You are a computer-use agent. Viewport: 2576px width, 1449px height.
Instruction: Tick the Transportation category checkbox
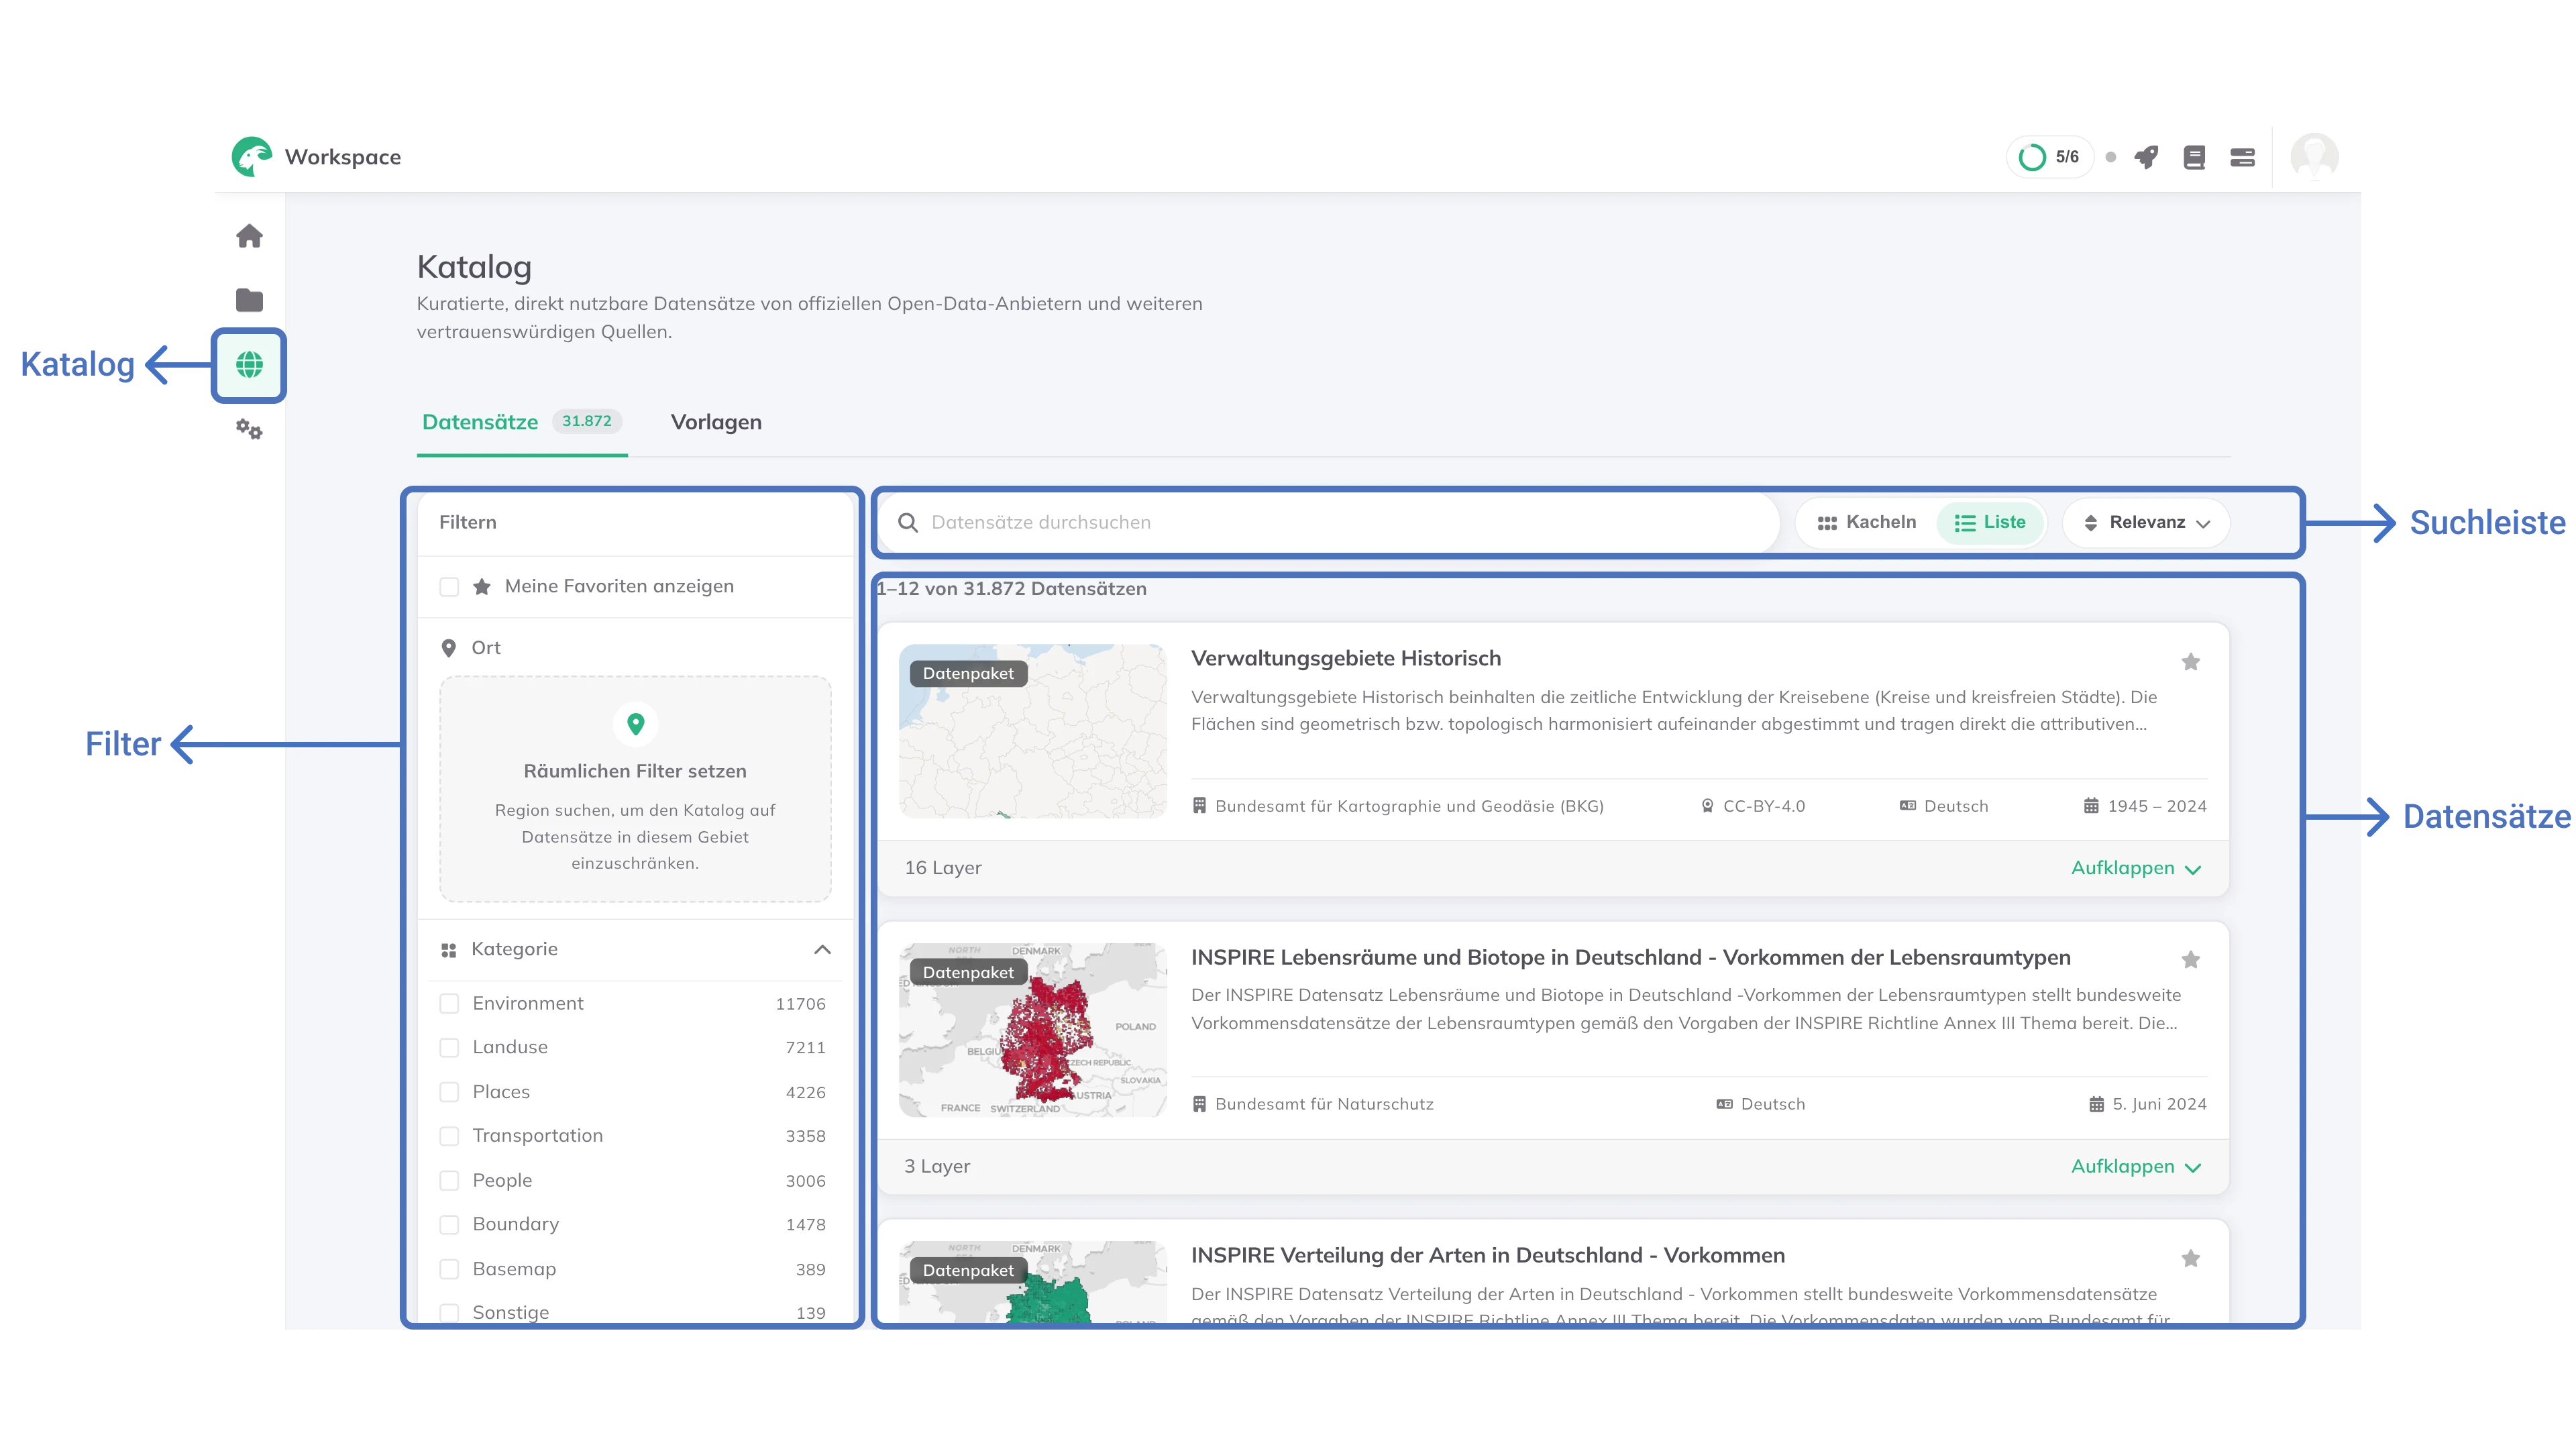(x=449, y=1136)
